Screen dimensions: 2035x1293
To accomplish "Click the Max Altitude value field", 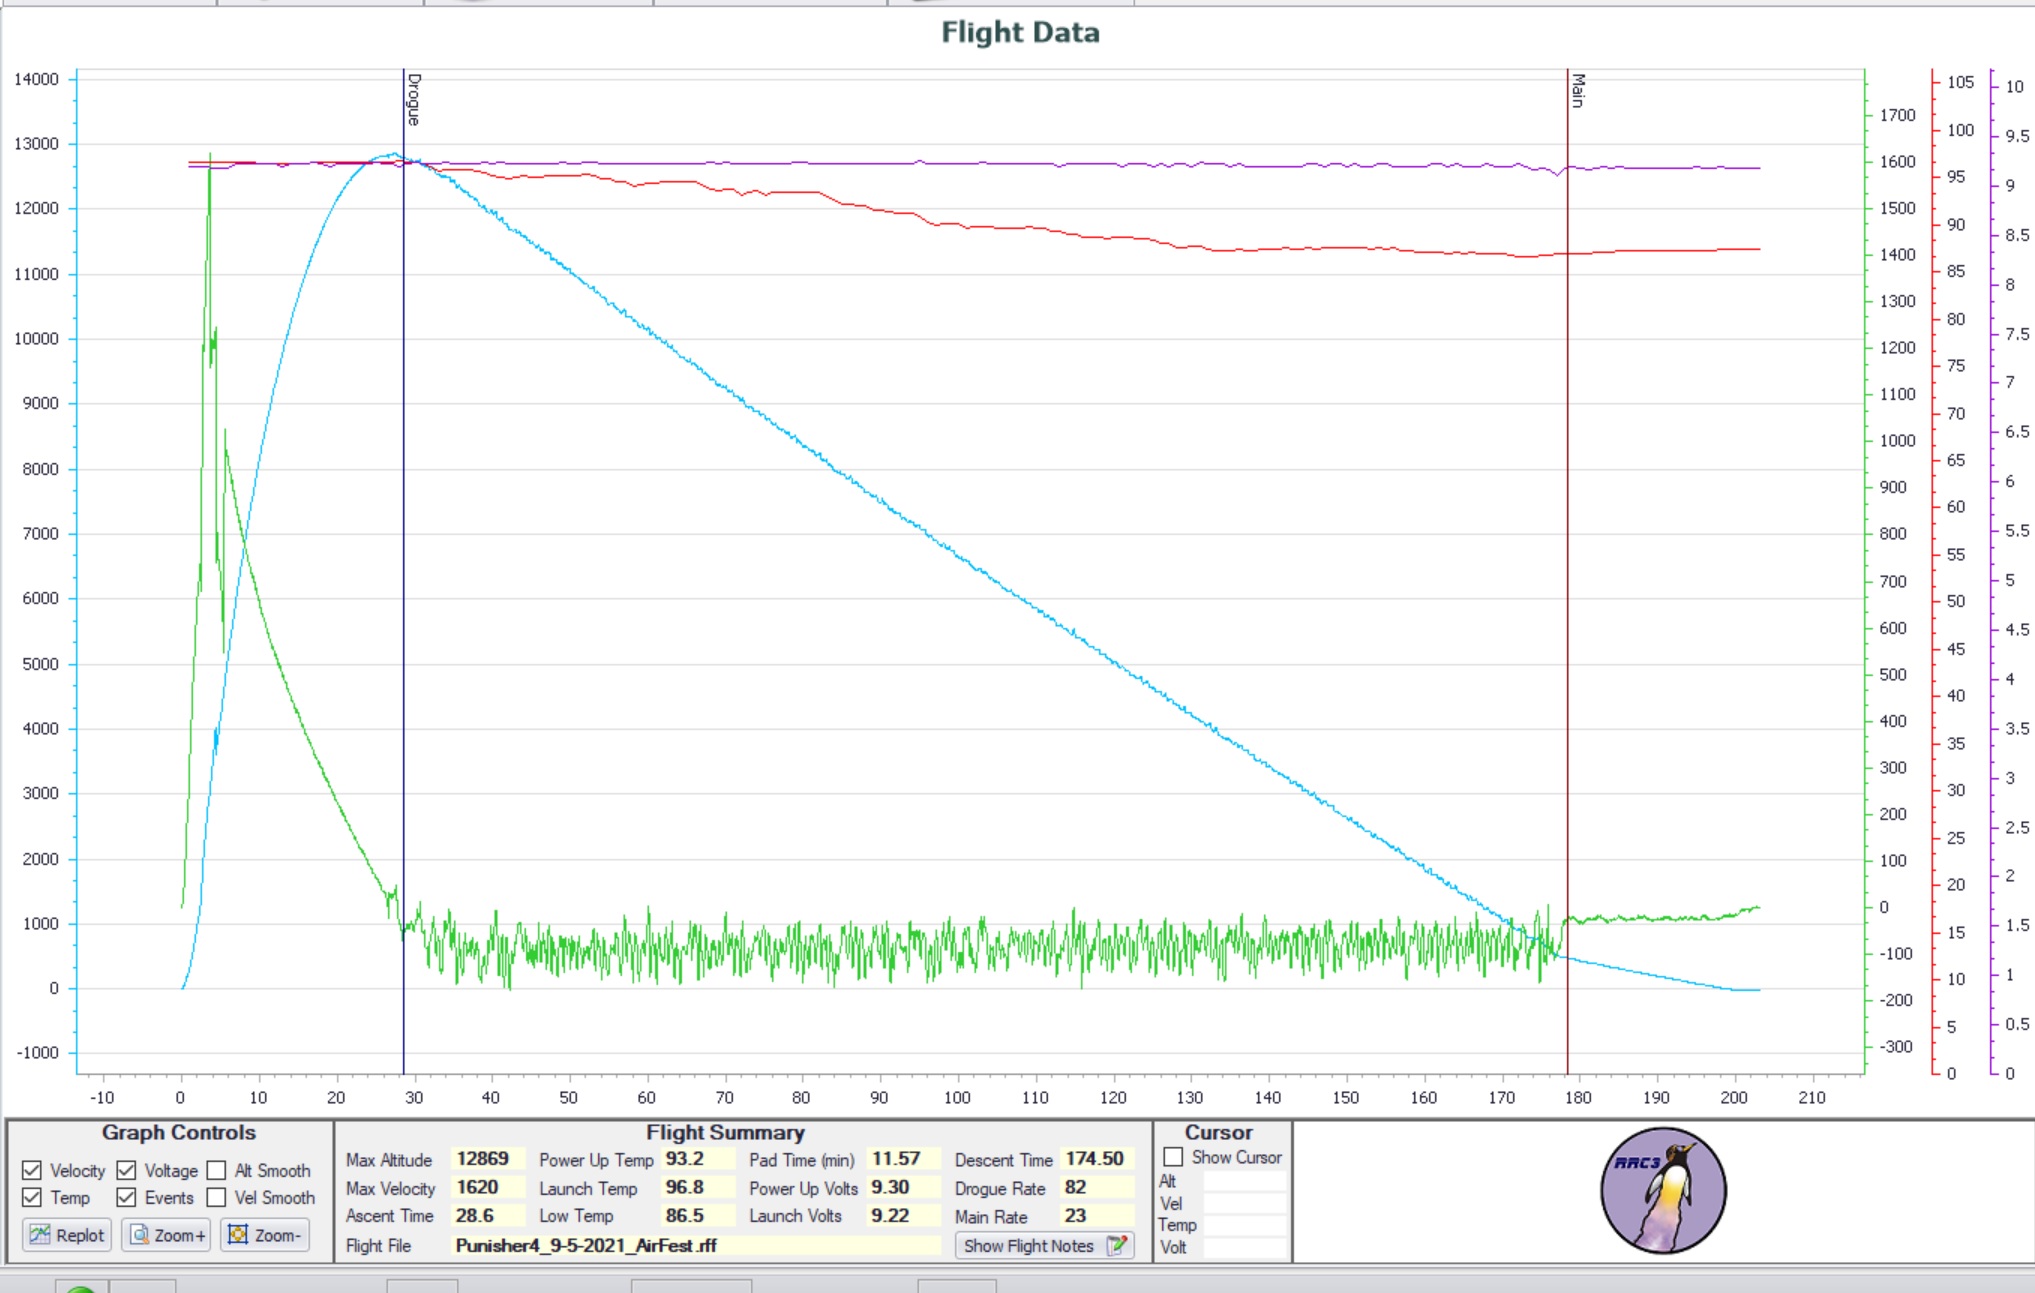I will (485, 1159).
